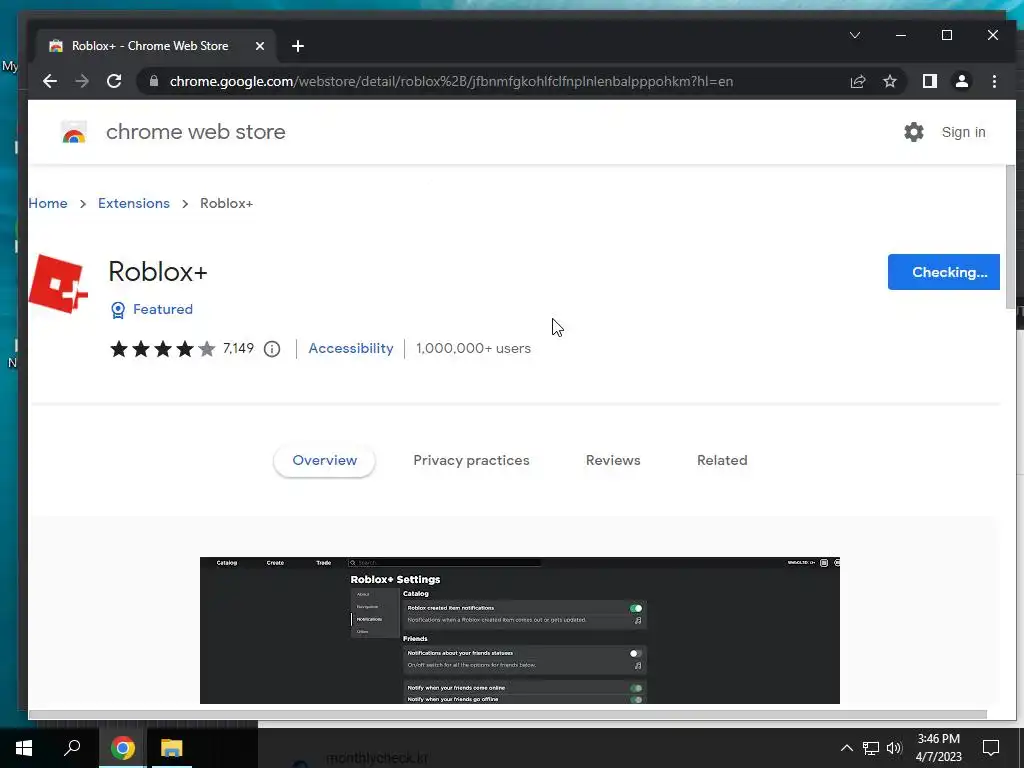Open the notification center icon
This screenshot has height=768, width=1024.
[991, 748]
